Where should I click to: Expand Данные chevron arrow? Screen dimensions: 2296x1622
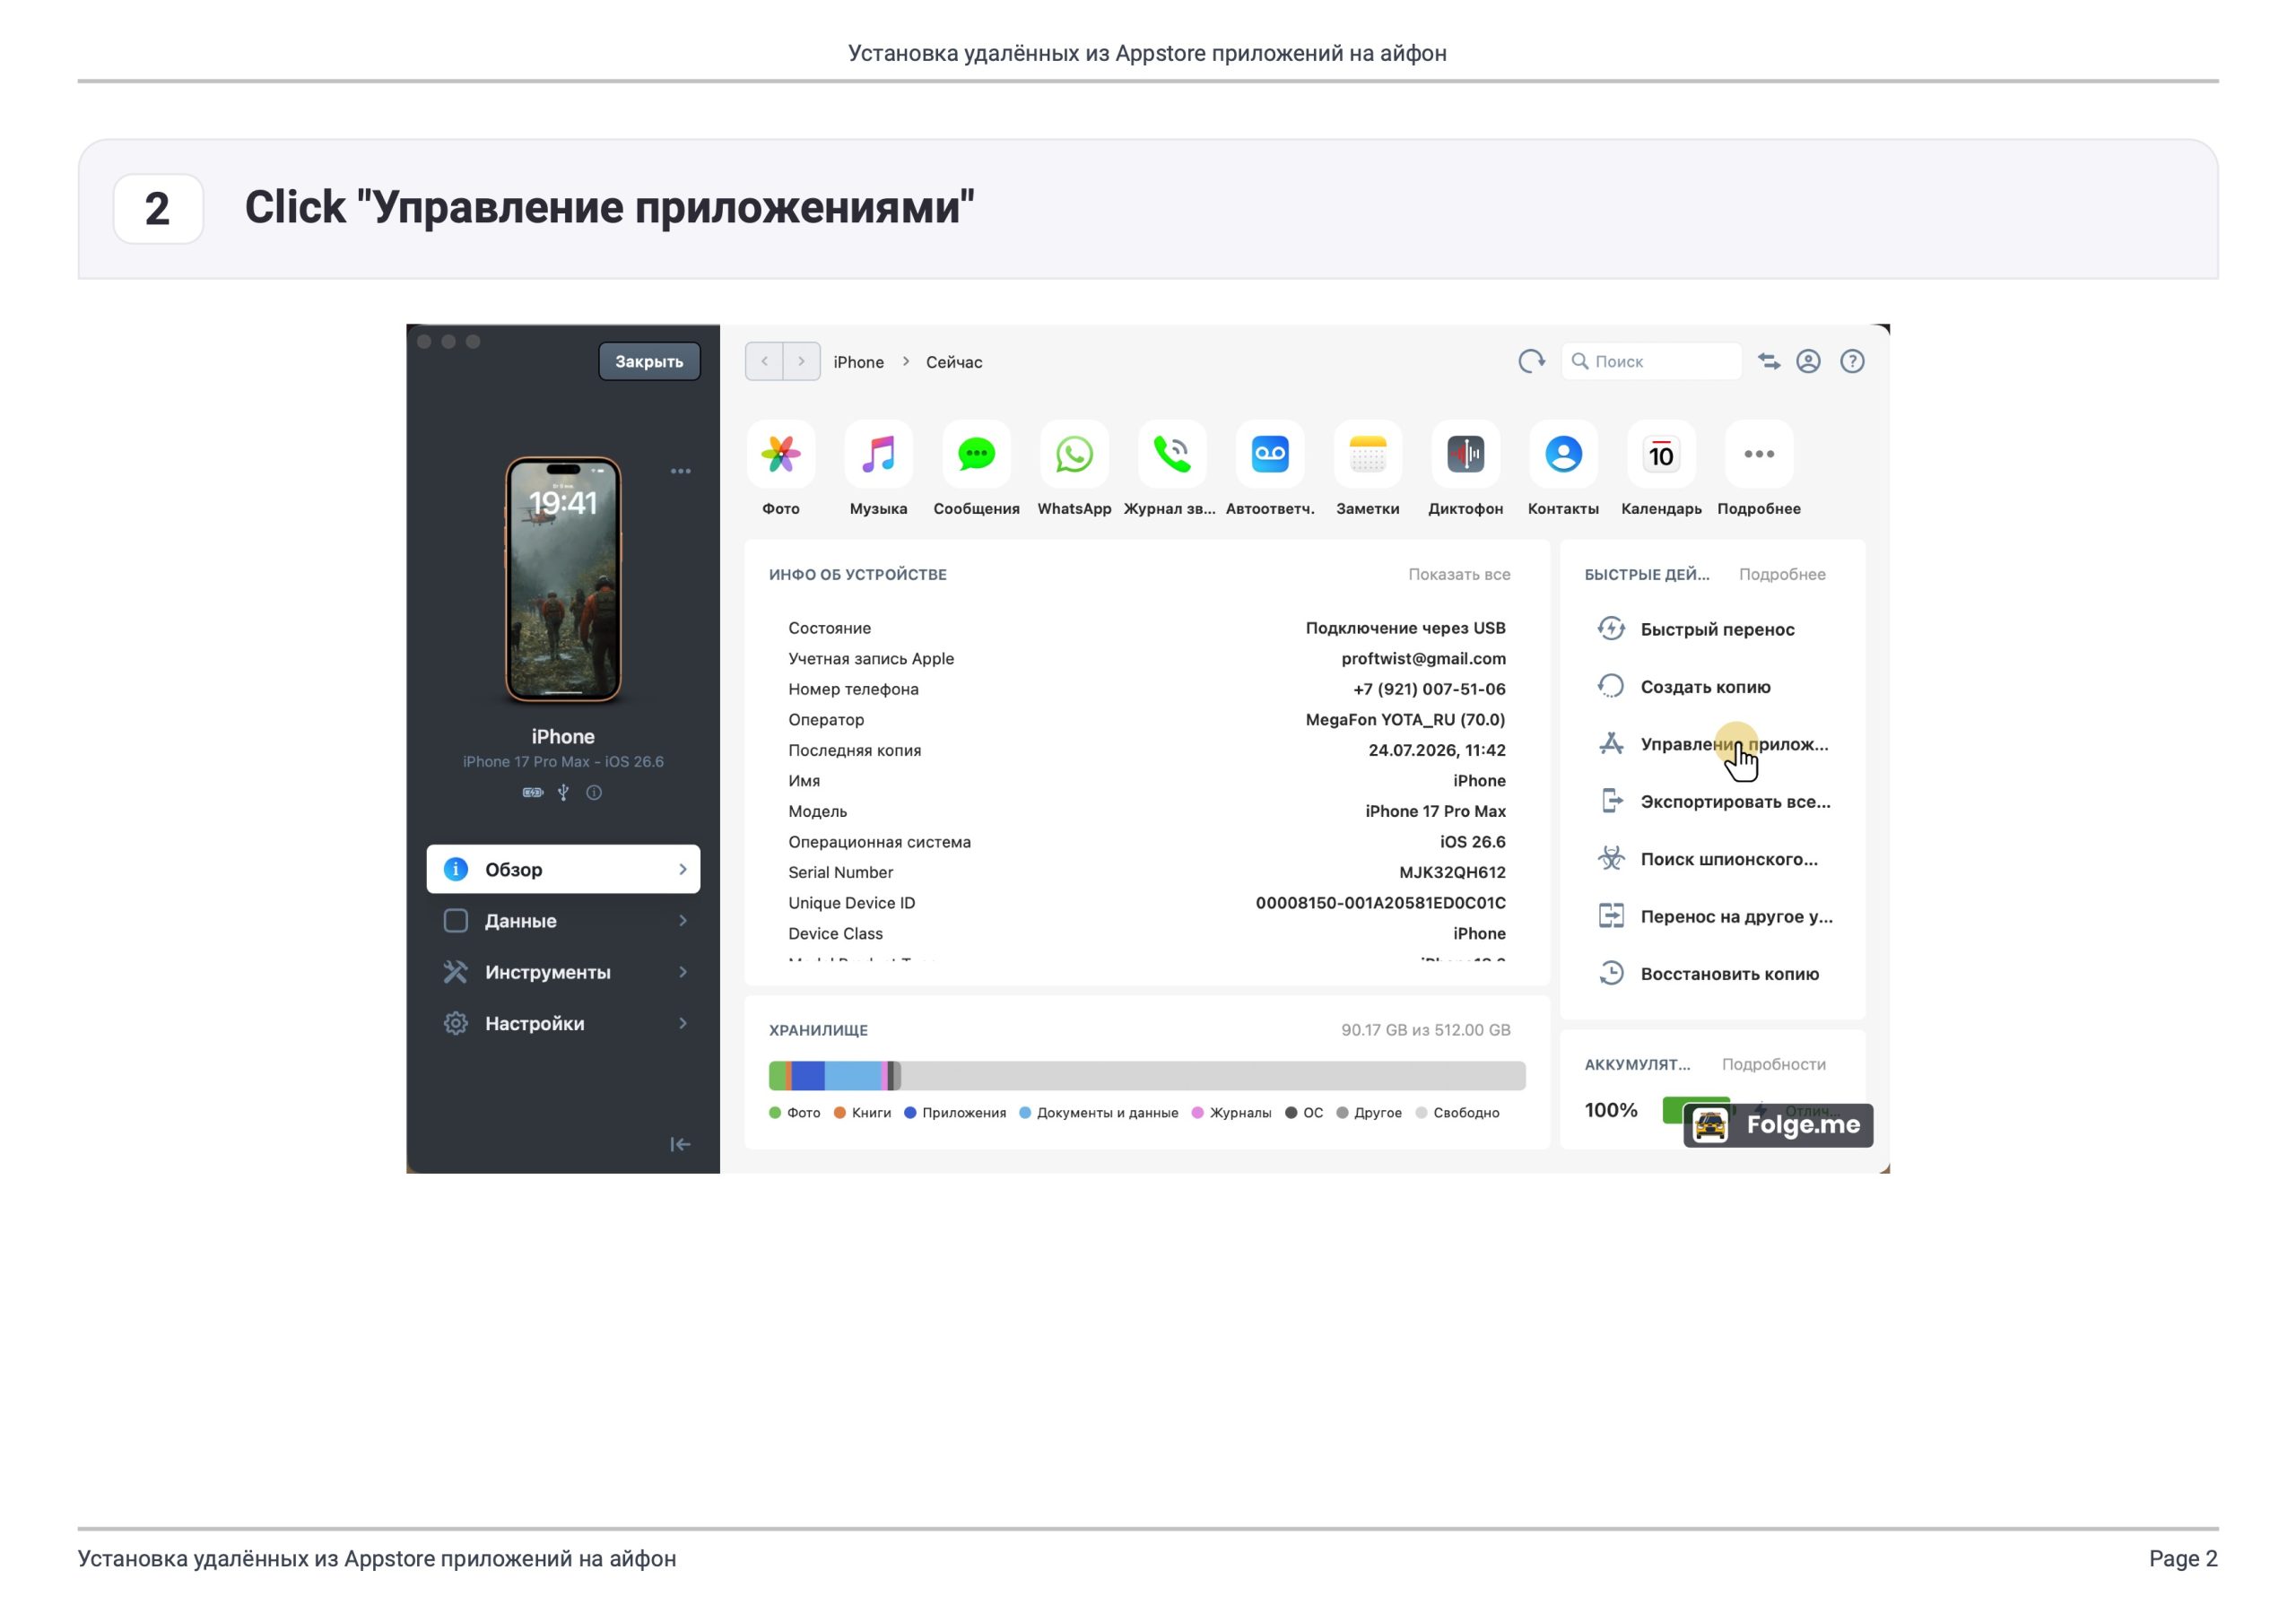click(683, 920)
